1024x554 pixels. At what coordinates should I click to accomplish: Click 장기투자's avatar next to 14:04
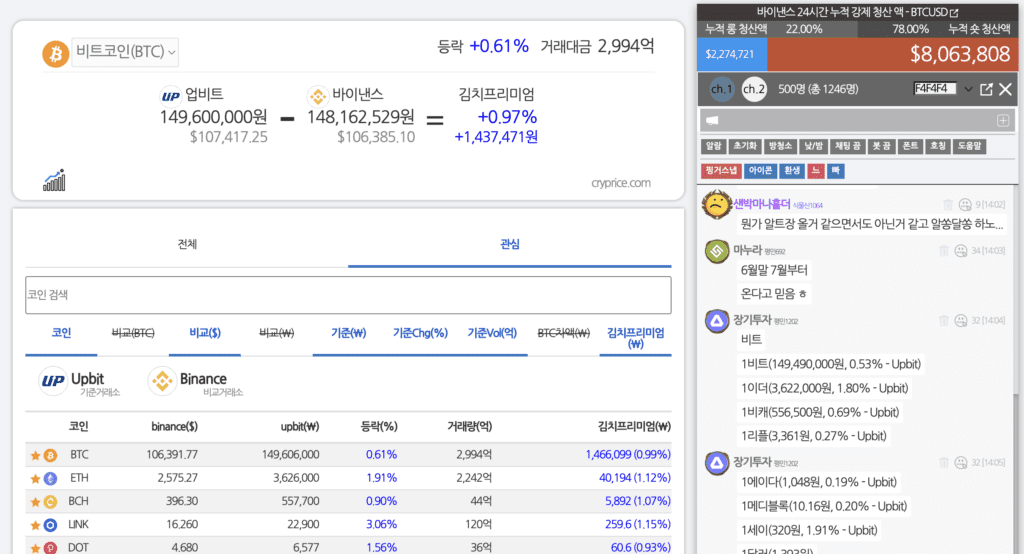pyautogui.click(x=717, y=321)
